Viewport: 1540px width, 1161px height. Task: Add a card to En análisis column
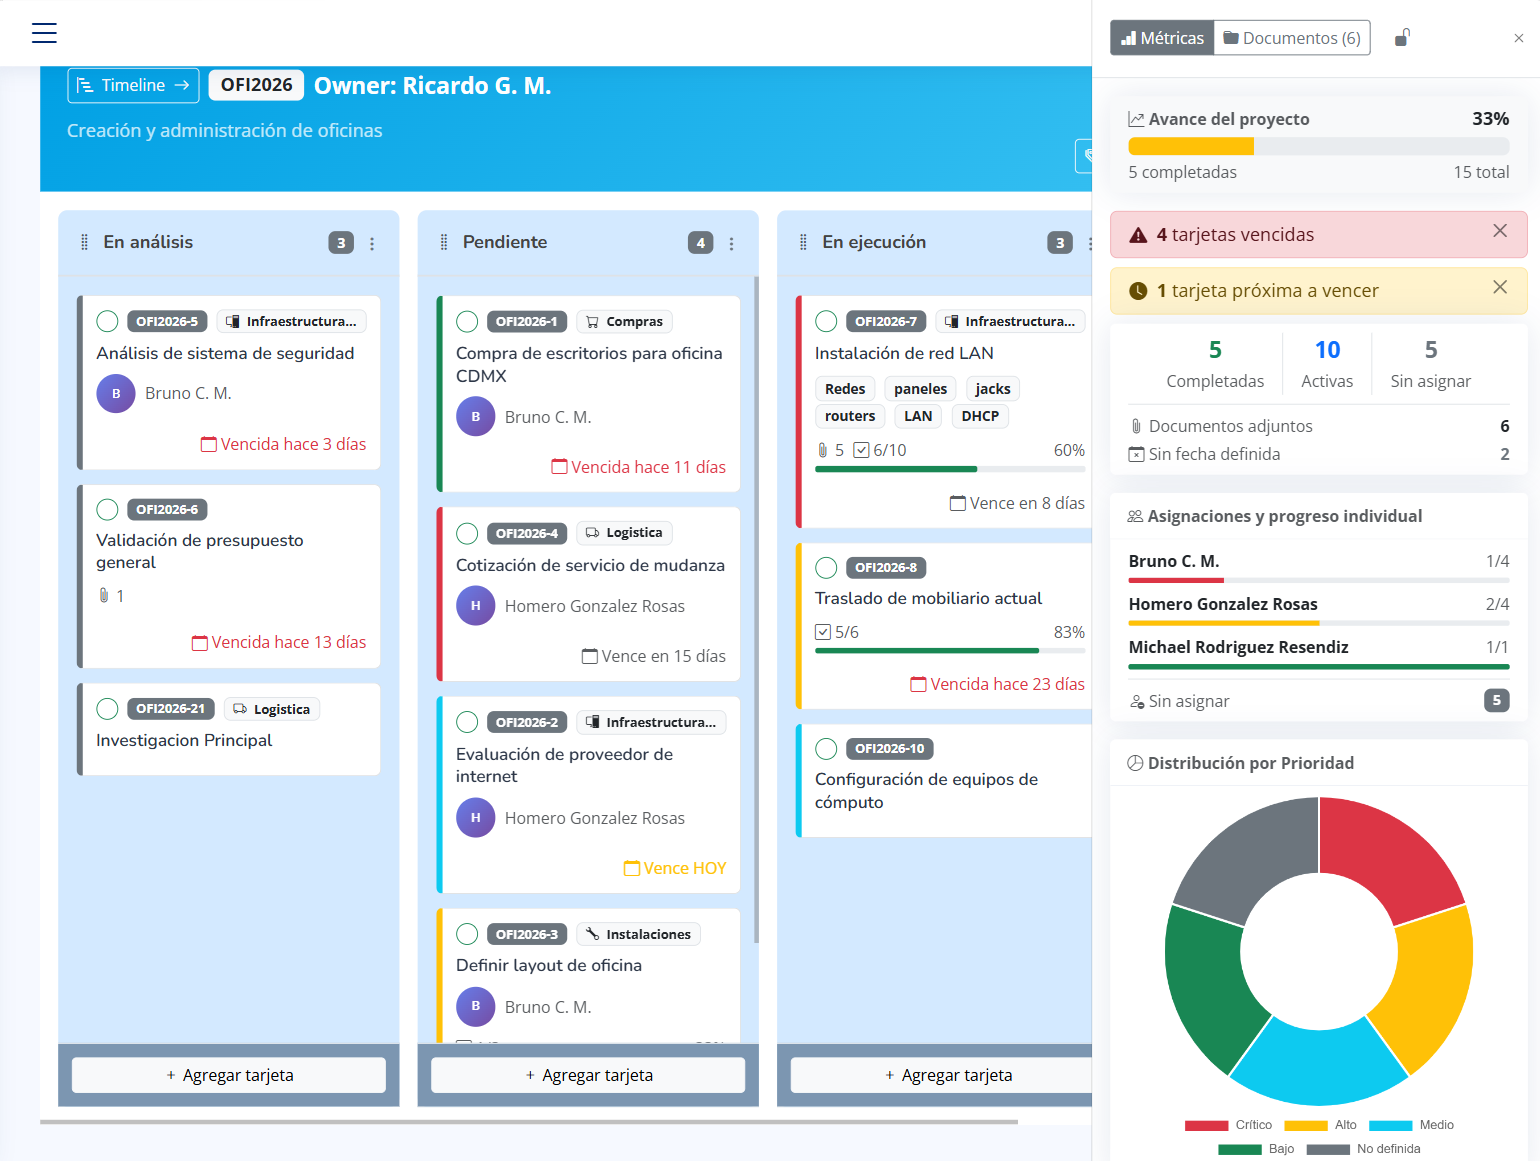tap(229, 1075)
